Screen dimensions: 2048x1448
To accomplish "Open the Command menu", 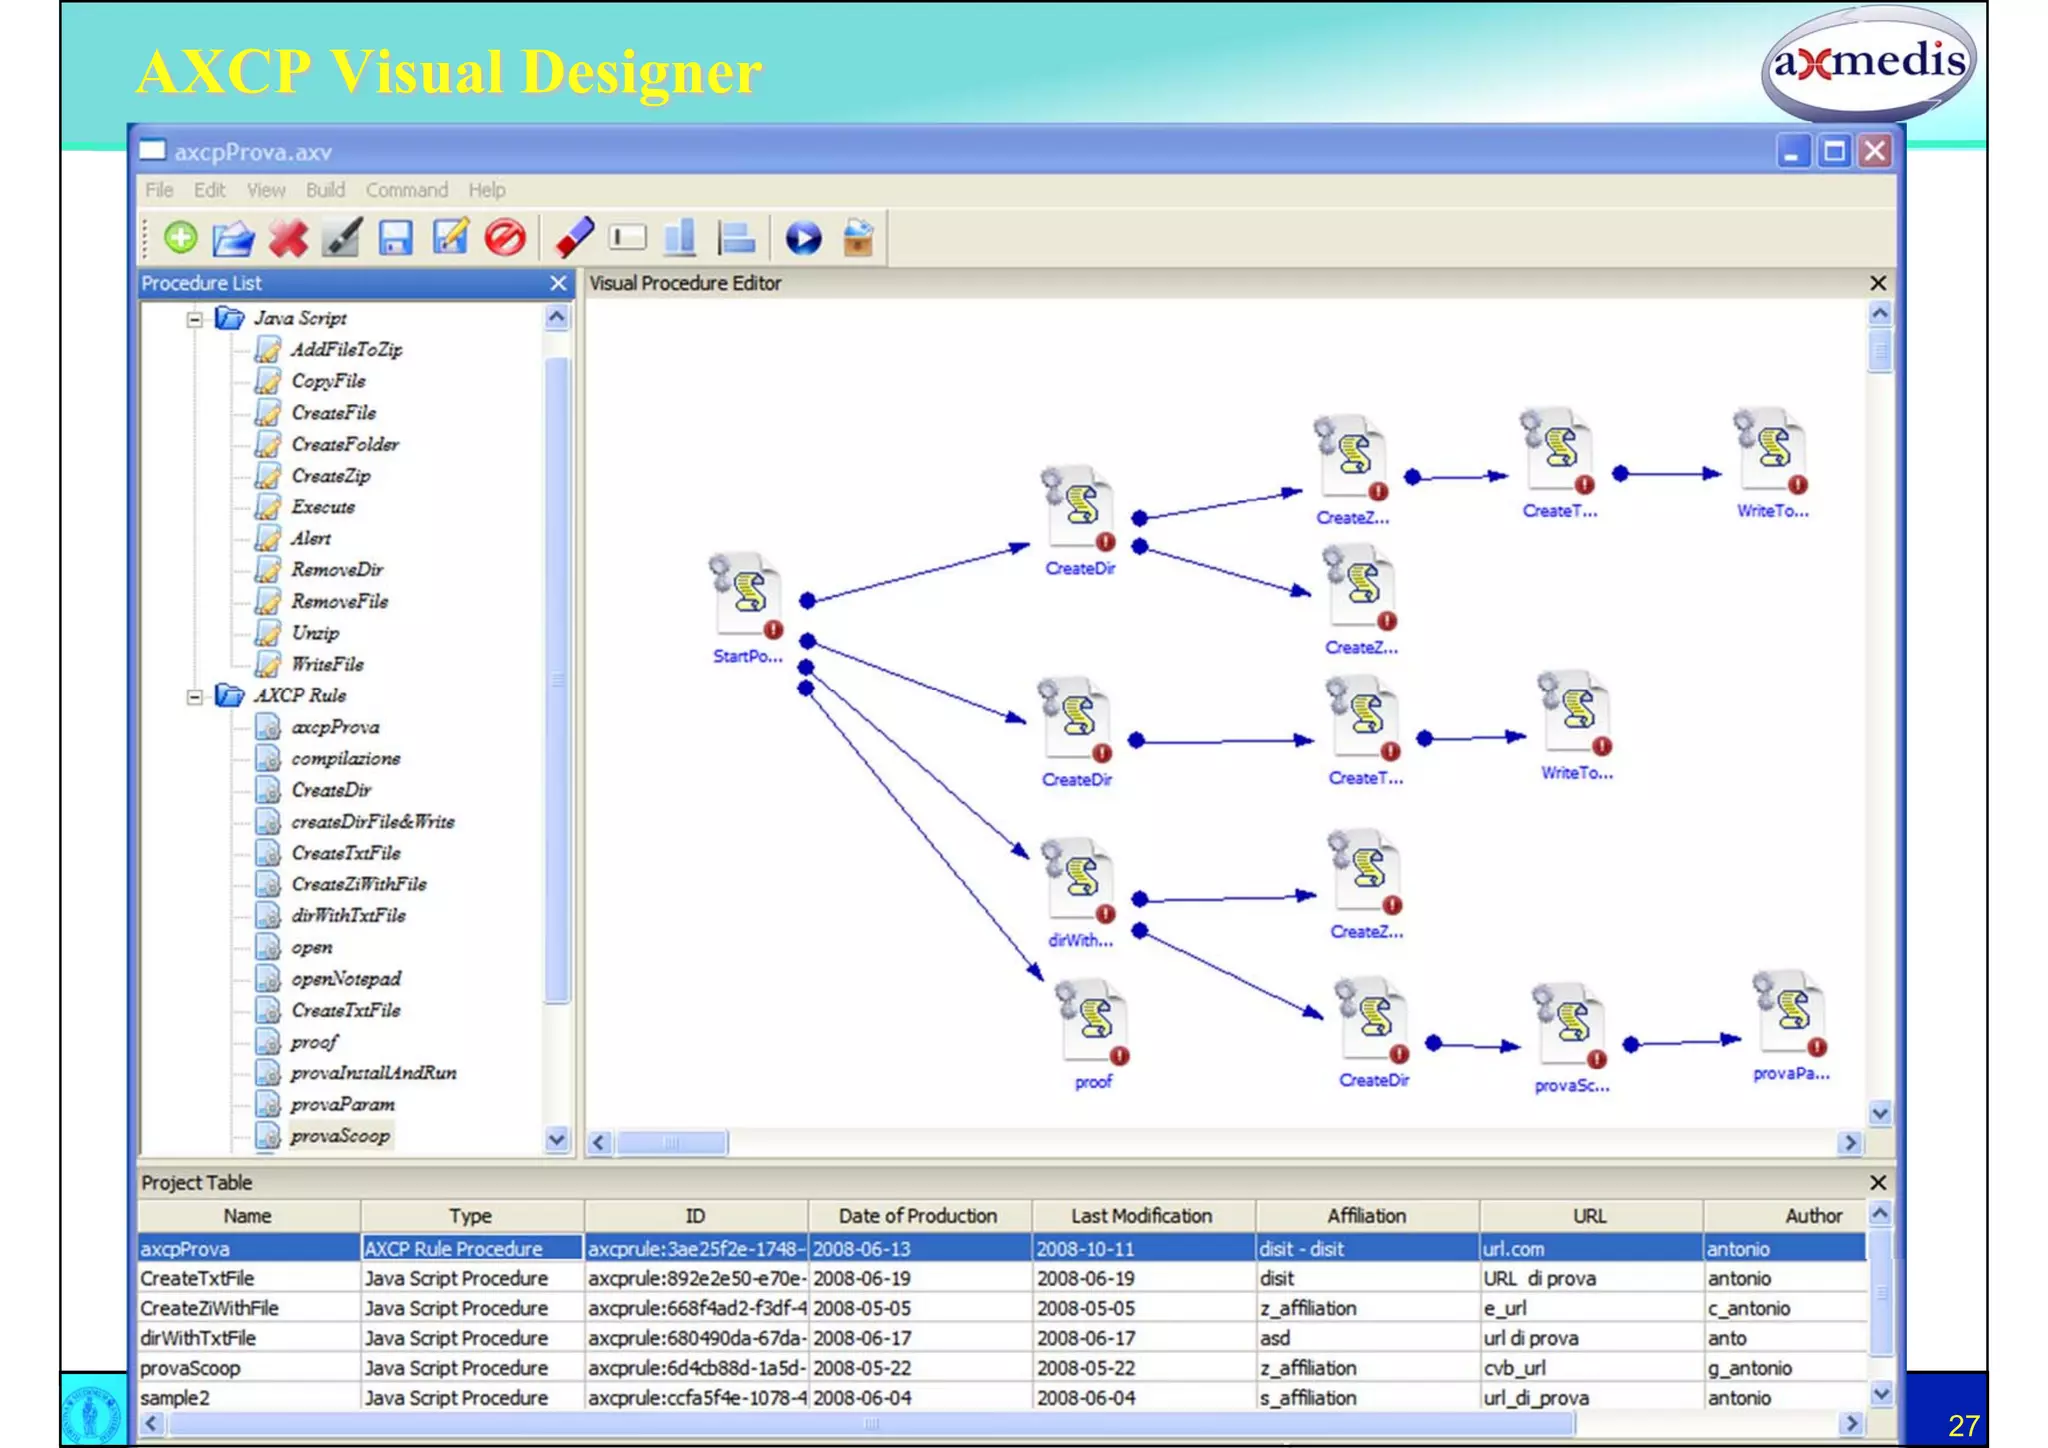I will click(x=406, y=190).
